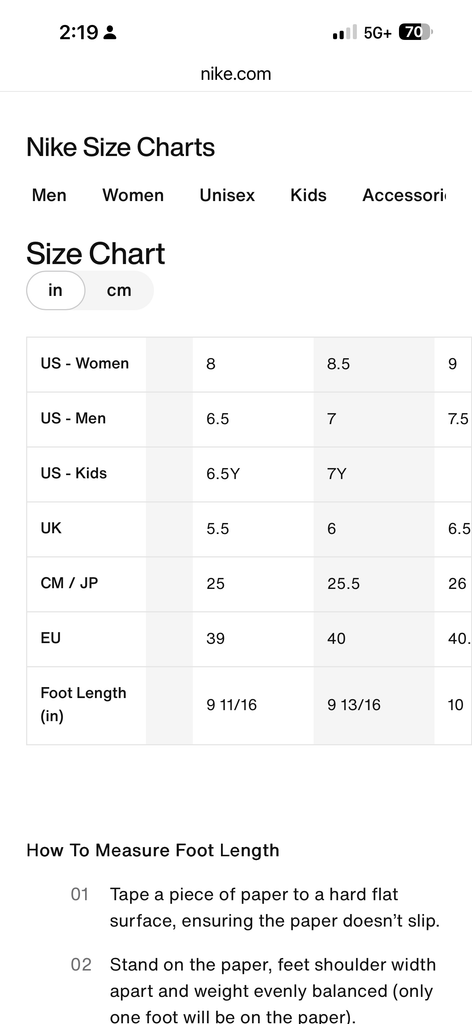Select the Kids size chart tab

[x=308, y=195]
